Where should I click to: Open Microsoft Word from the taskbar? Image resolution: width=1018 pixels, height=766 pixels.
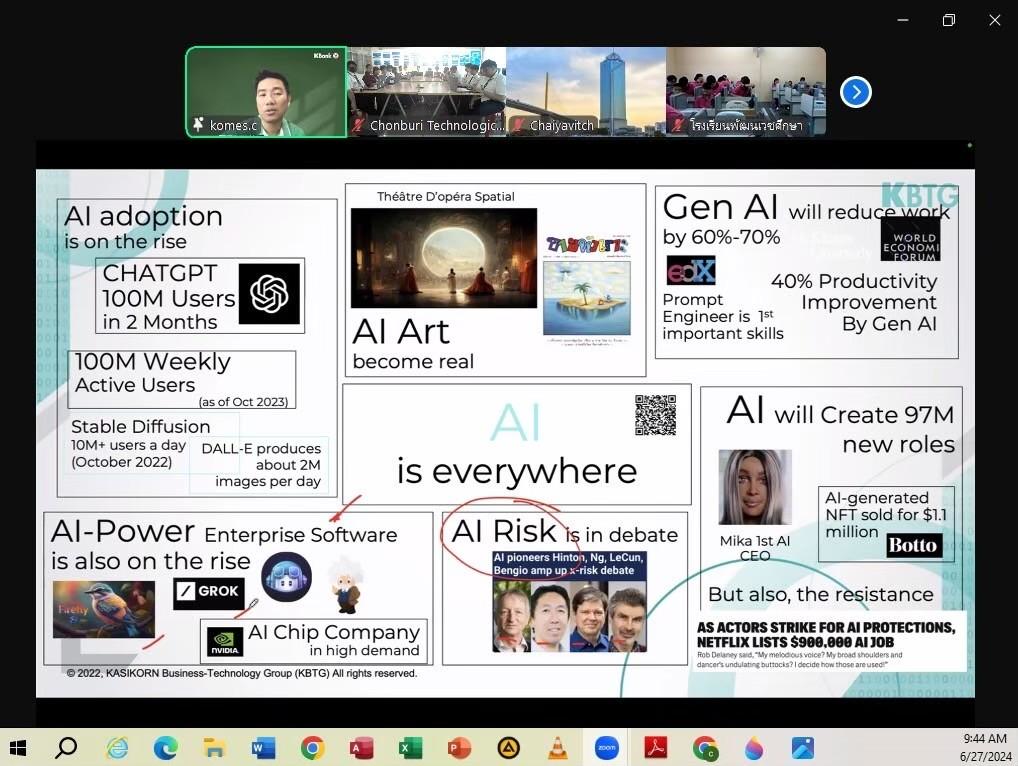263,747
